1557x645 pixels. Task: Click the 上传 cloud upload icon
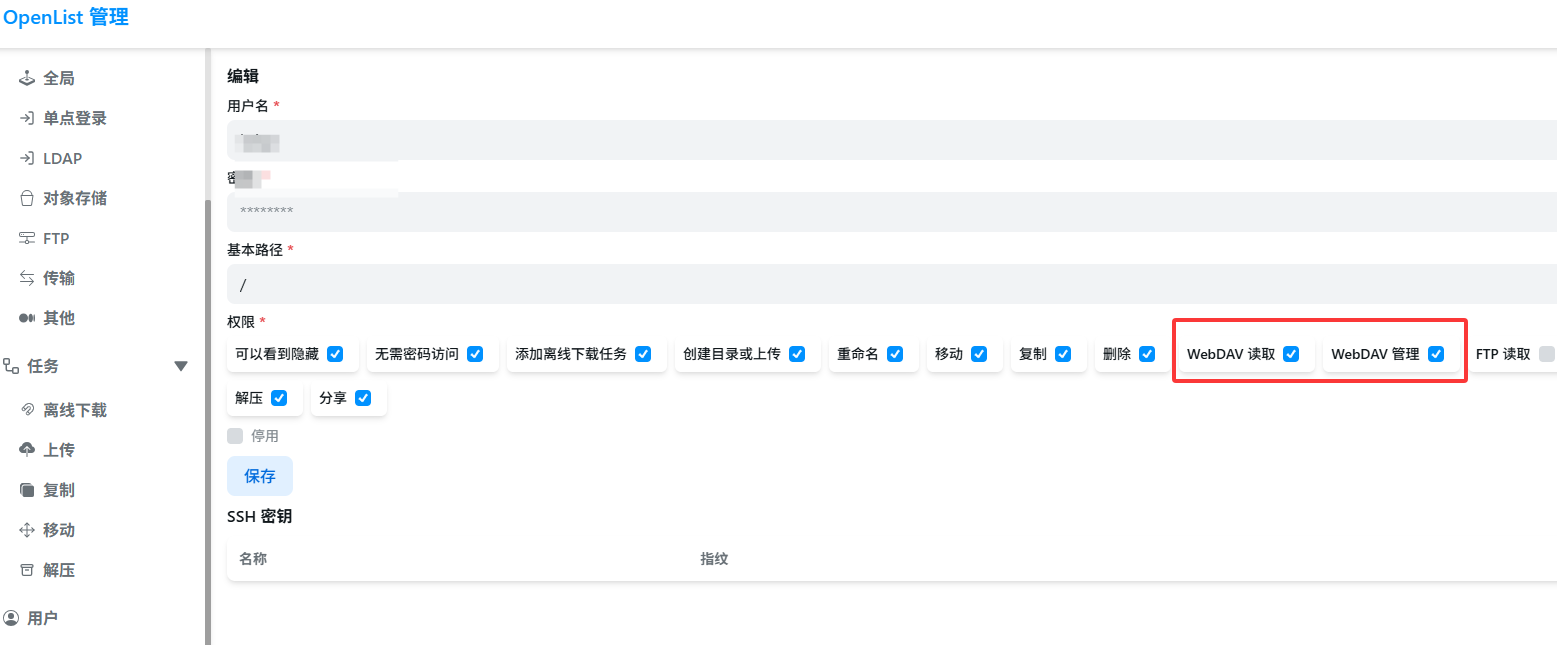point(27,450)
